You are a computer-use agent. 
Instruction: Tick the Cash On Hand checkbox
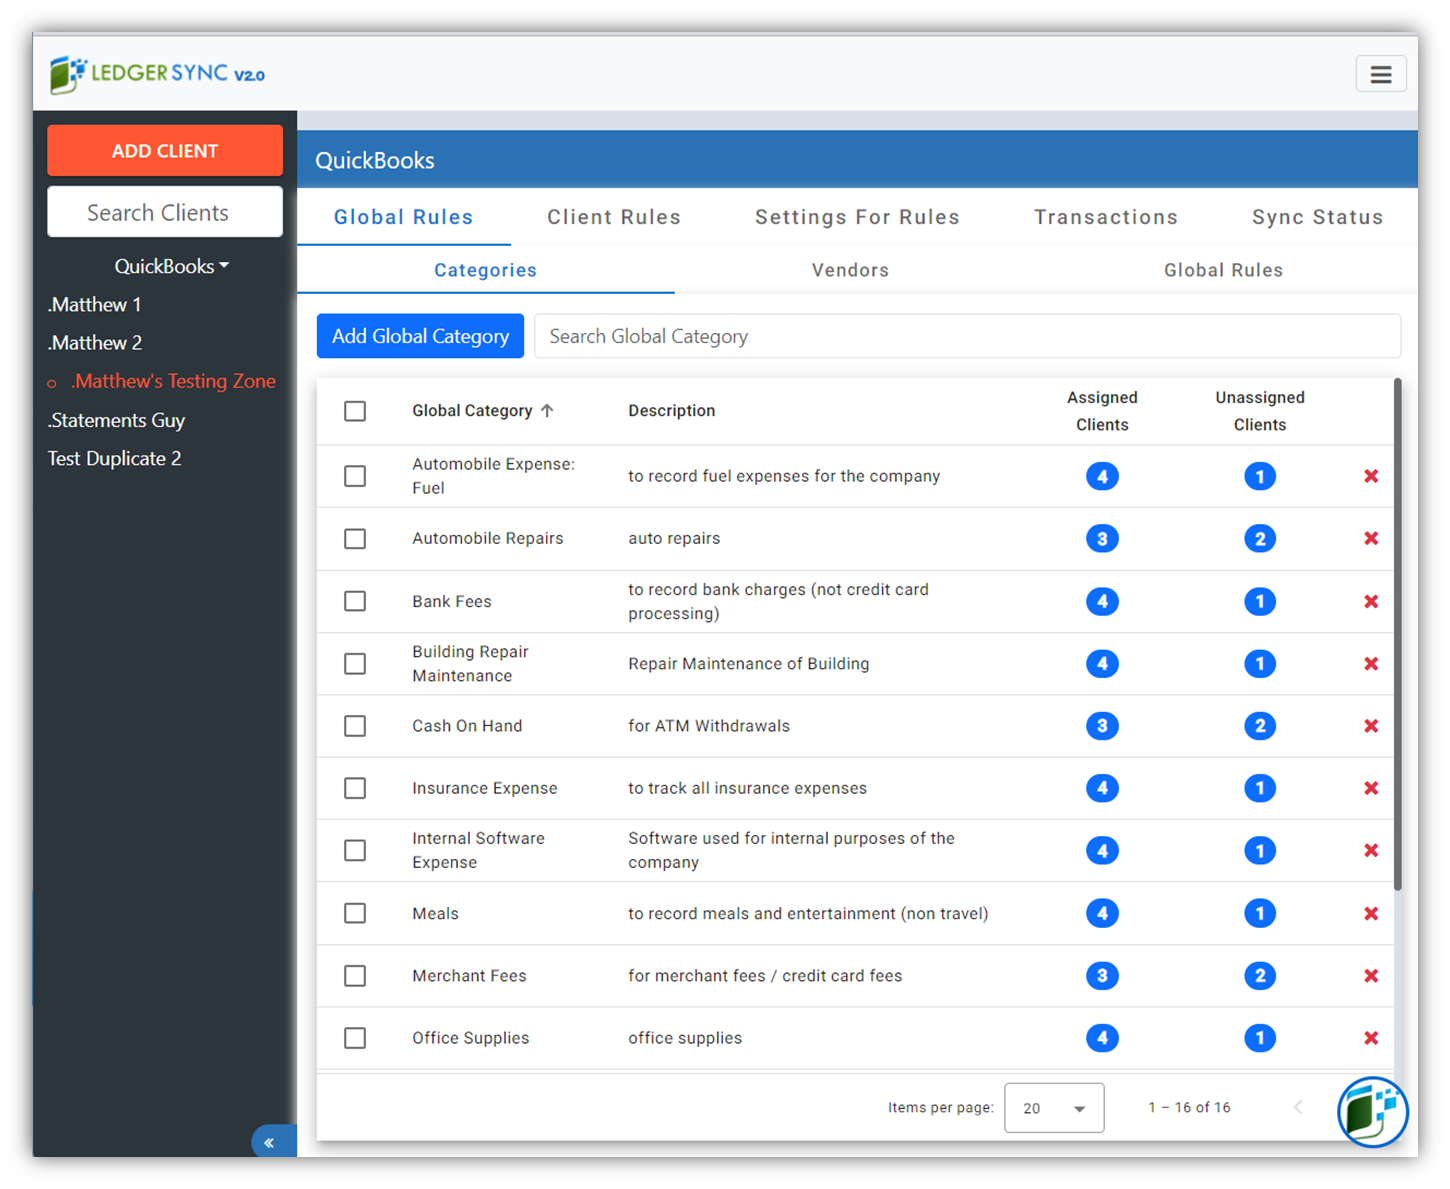(355, 726)
